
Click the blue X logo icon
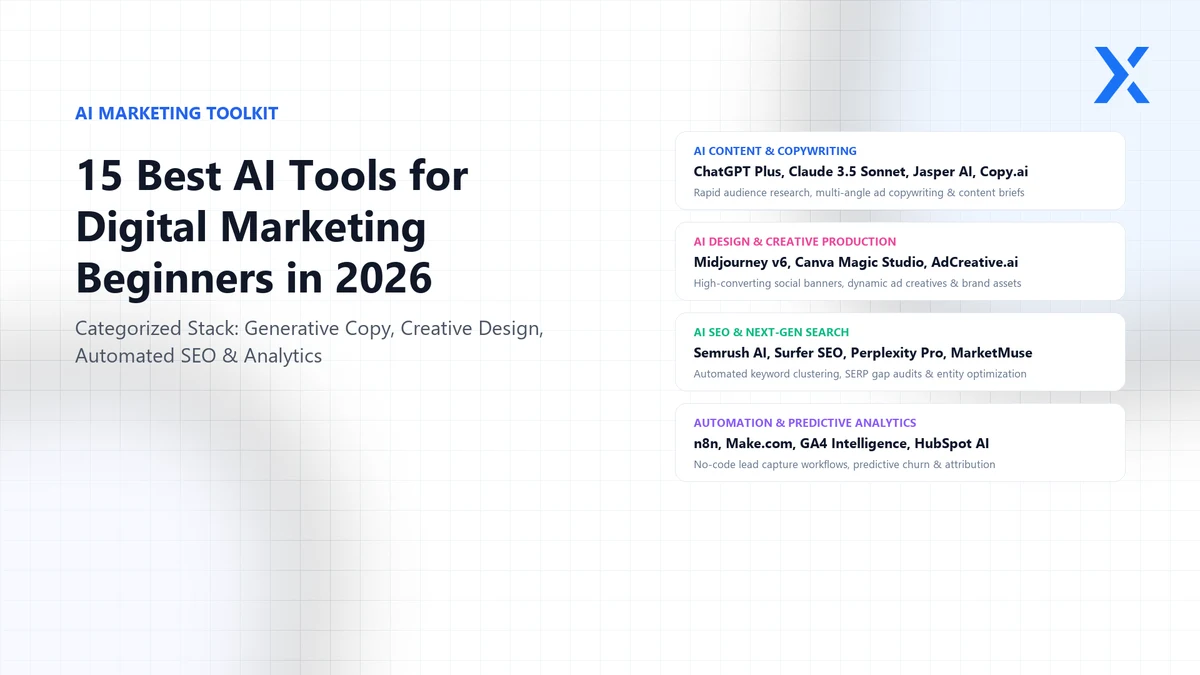click(1121, 75)
